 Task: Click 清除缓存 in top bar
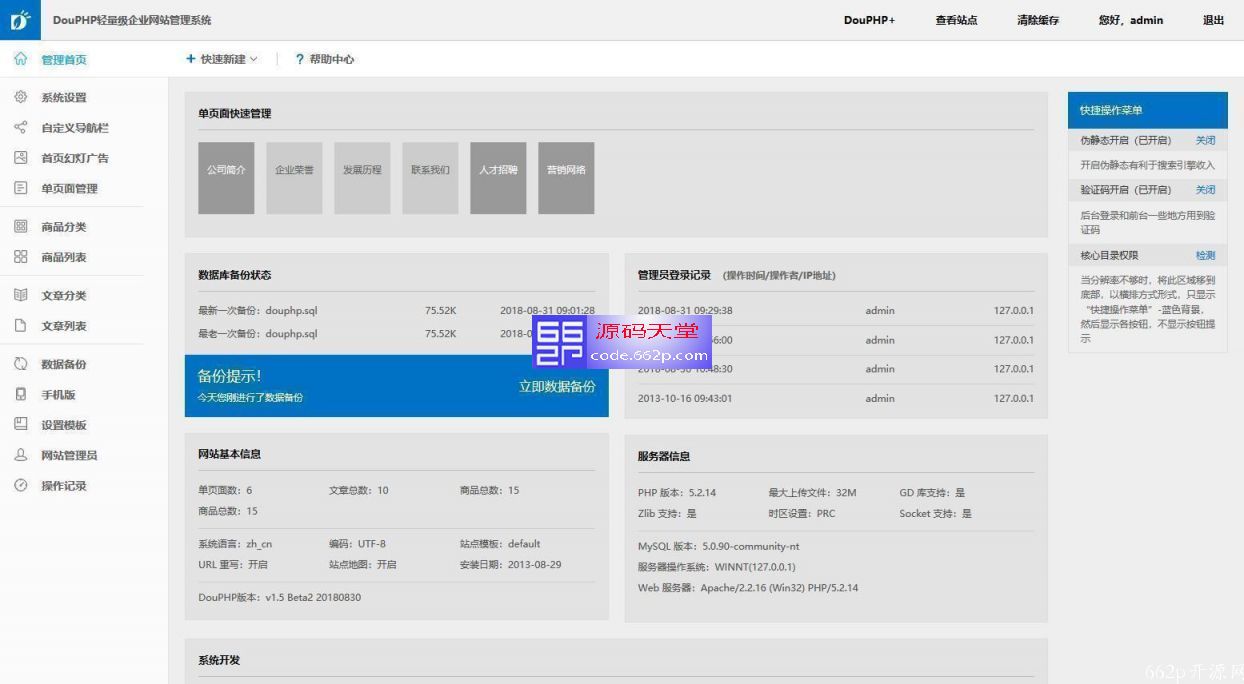pyautogui.click(x=1038, y=20)
